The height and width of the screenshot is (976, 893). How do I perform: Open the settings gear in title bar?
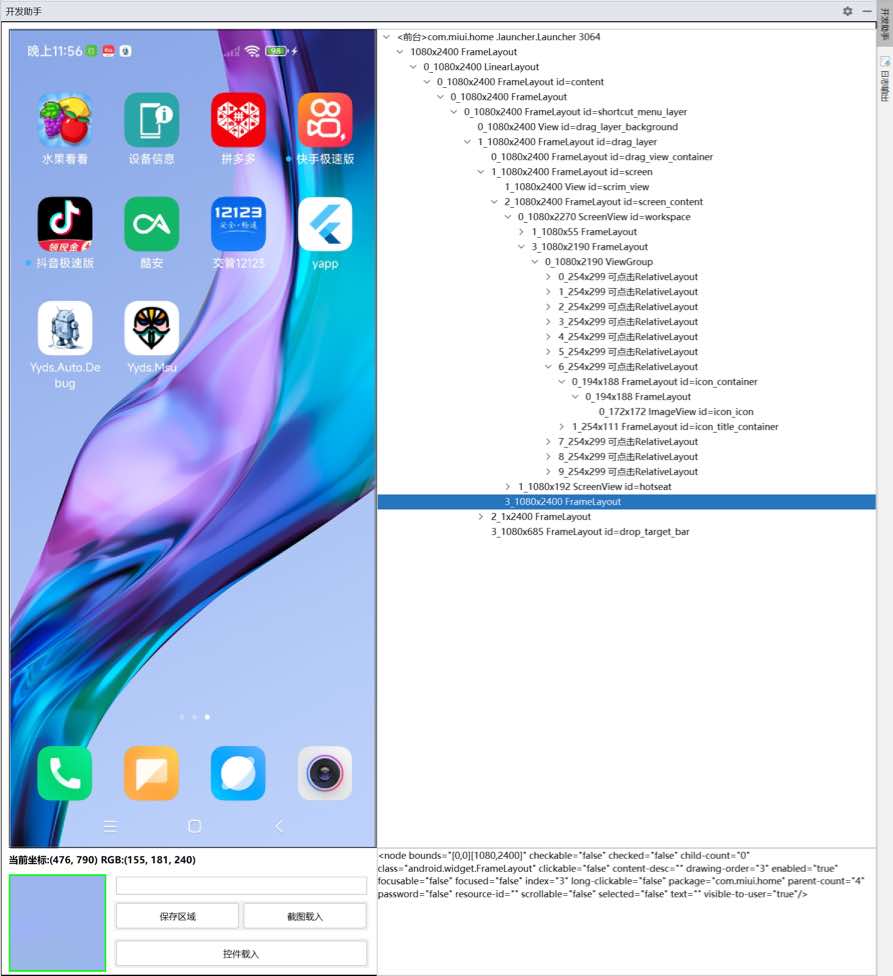(x=848, y=11)
